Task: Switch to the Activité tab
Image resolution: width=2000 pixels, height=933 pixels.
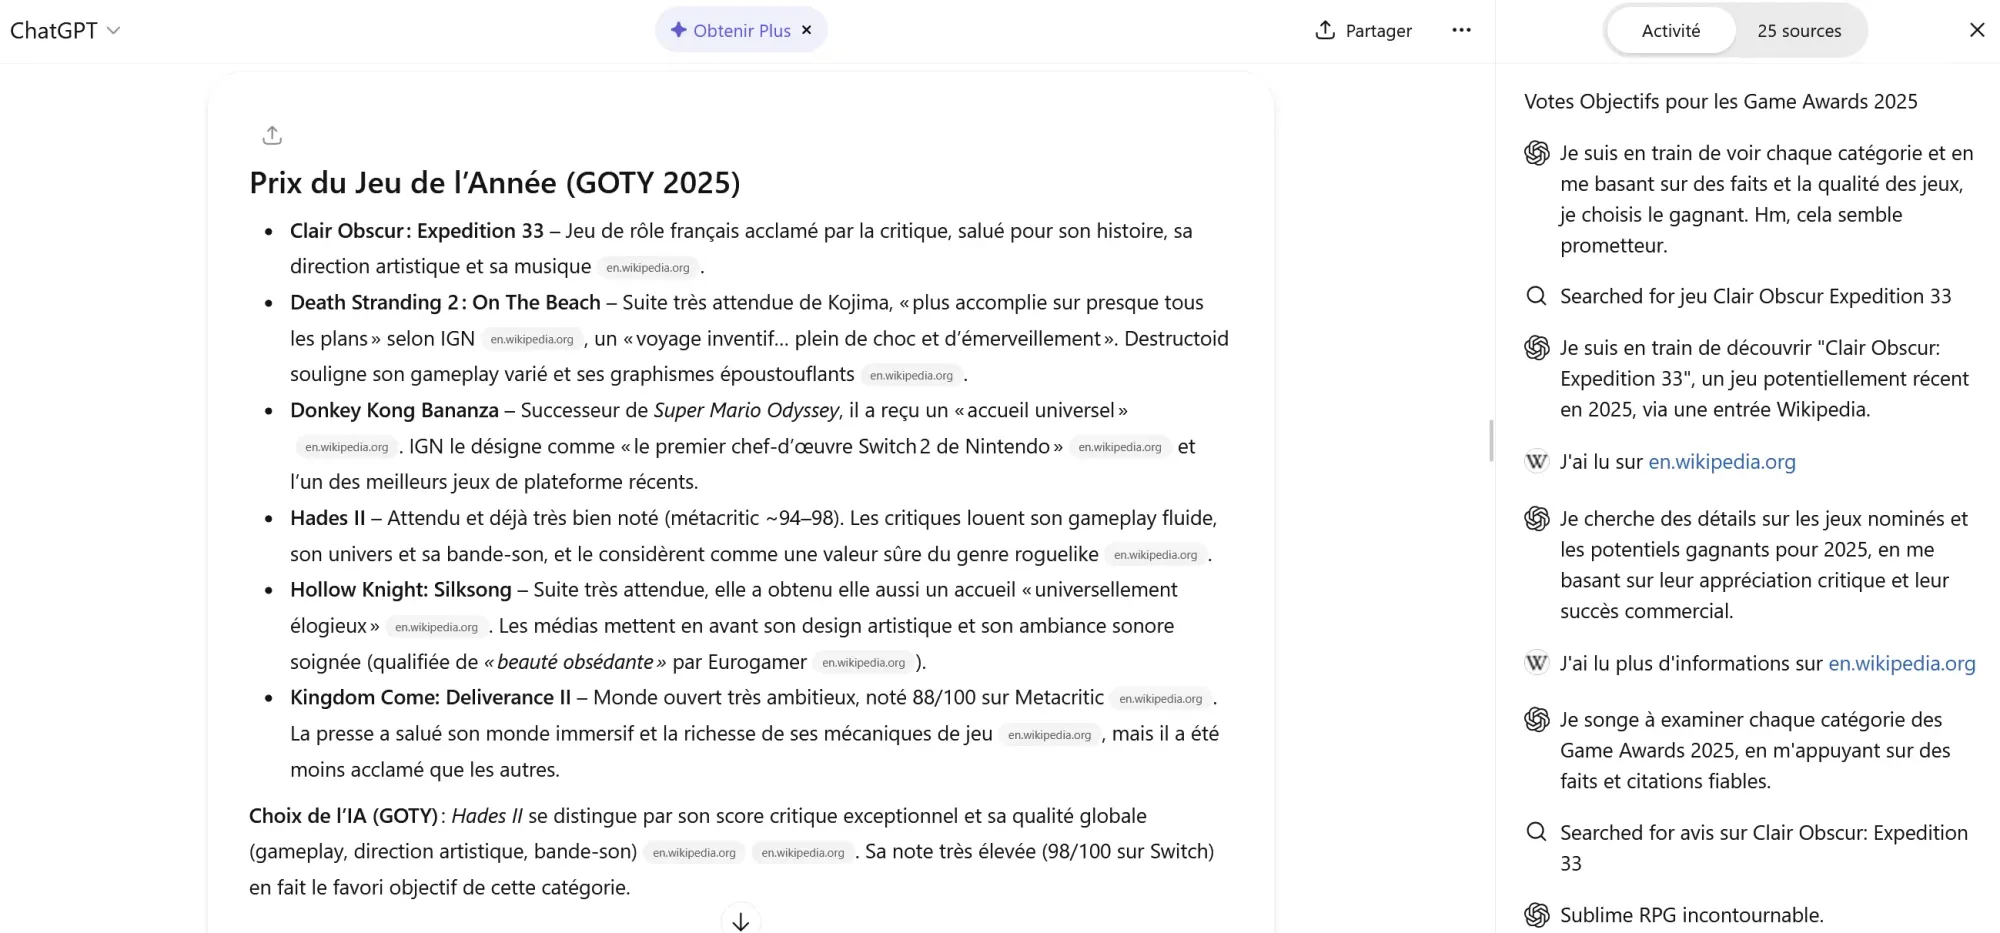Action: point(1670,31)
